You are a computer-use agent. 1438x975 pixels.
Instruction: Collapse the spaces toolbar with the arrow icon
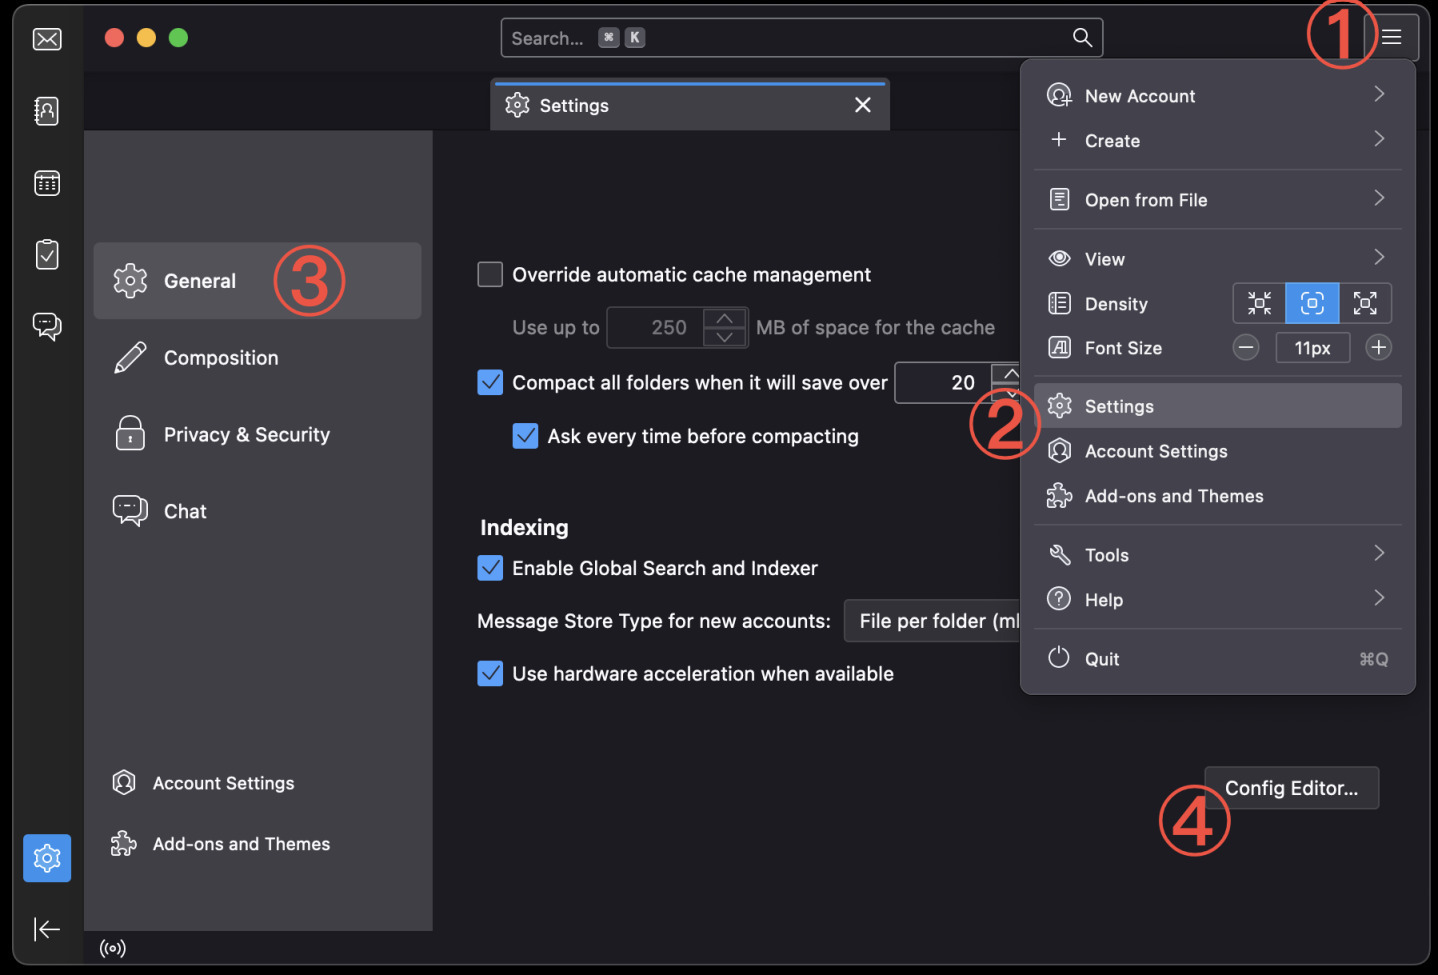[46, 929]
